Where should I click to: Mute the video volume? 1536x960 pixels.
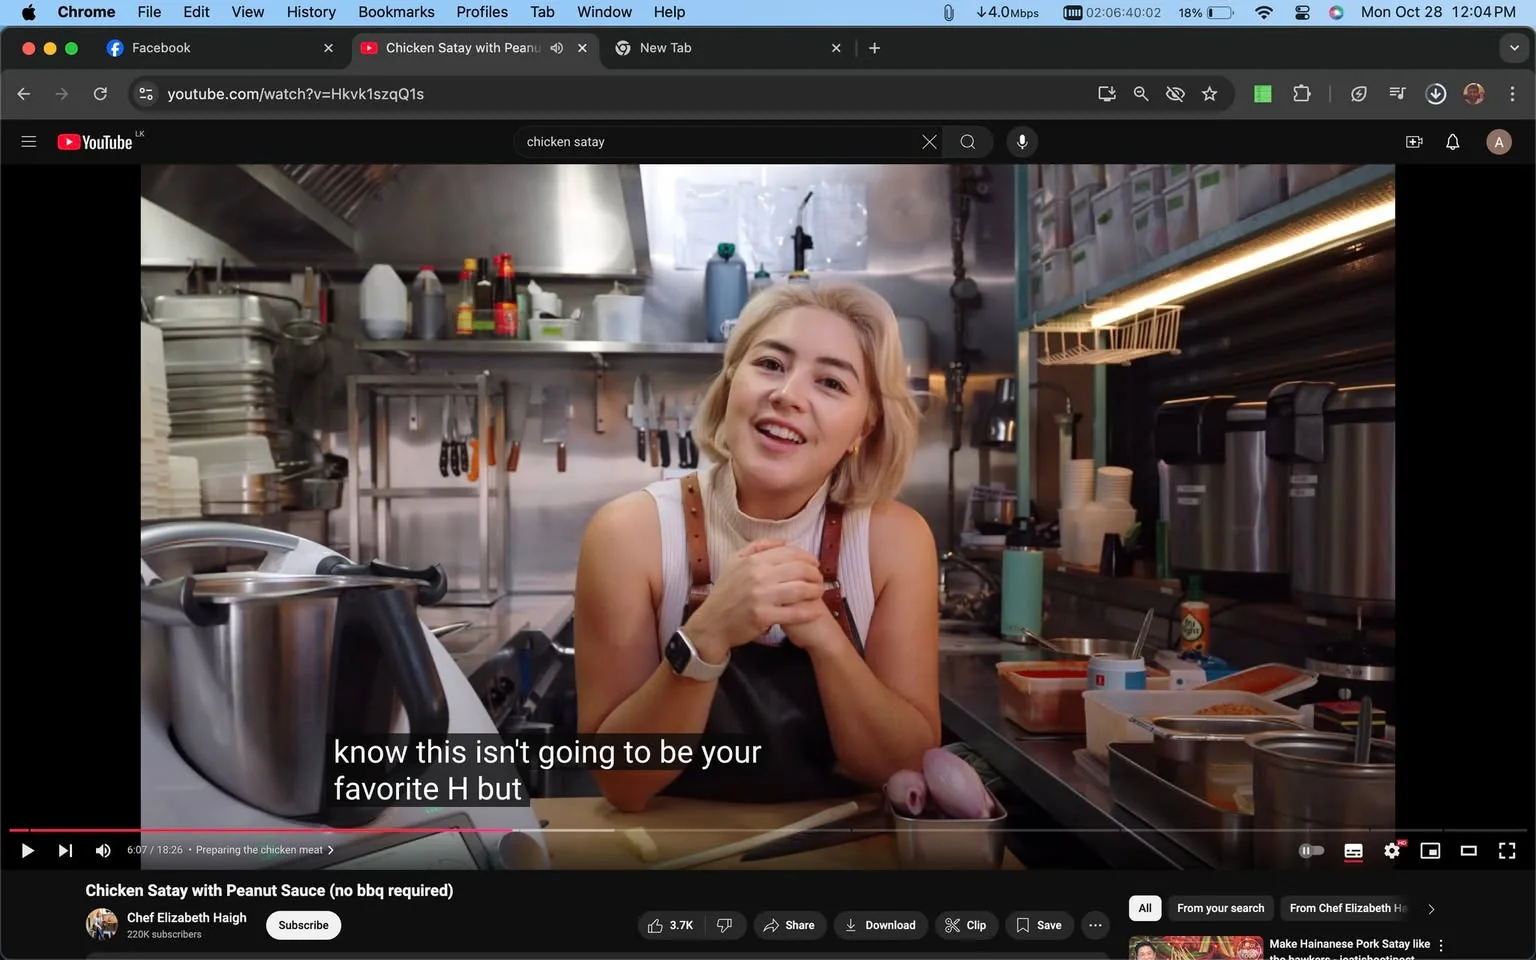[x=103, y=851]
